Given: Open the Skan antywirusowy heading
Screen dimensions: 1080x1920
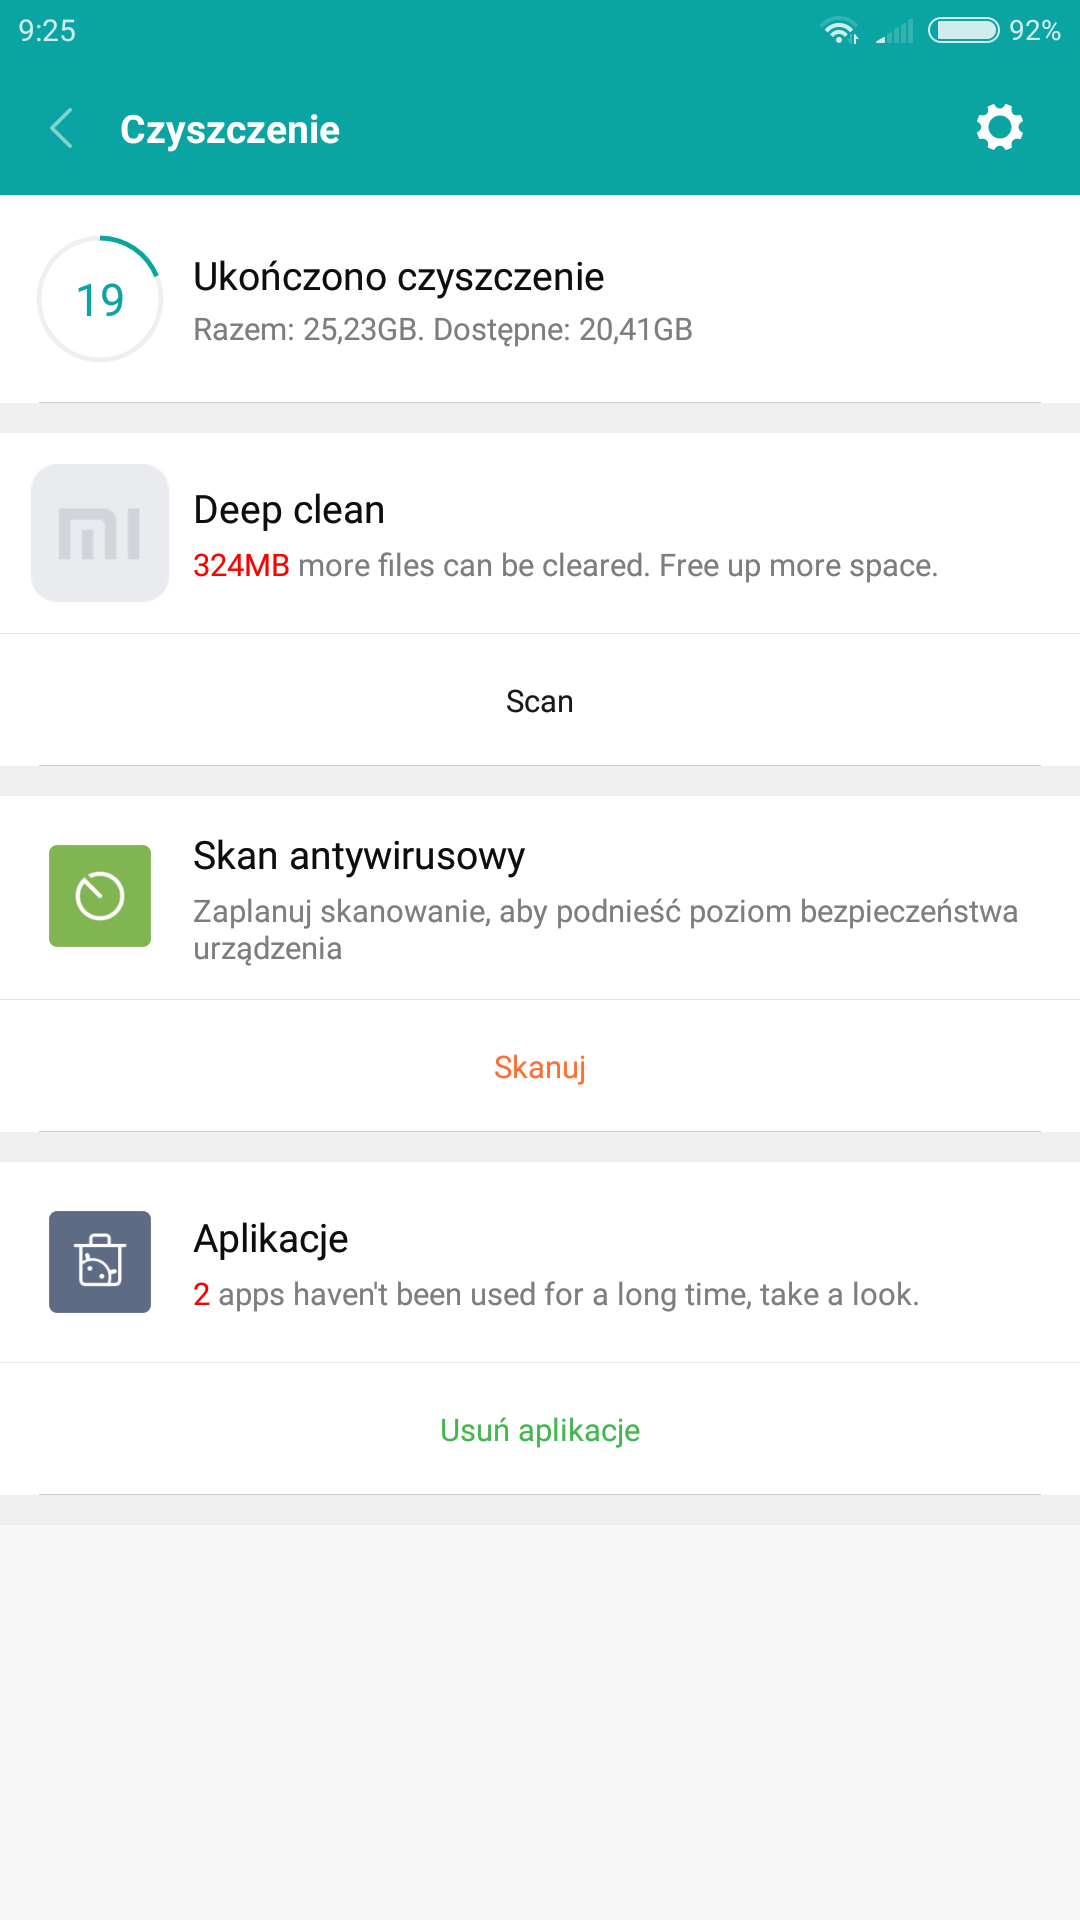Looking at the screenshot, I should click(x=359, y=856).
